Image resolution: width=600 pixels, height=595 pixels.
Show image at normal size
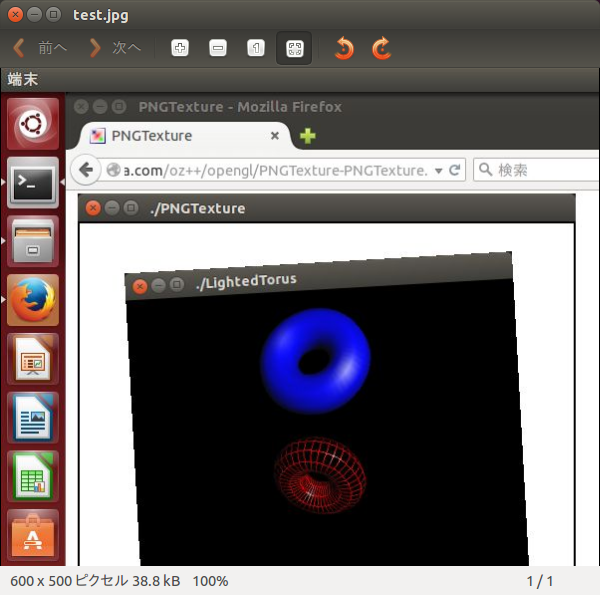pos(256,48)
